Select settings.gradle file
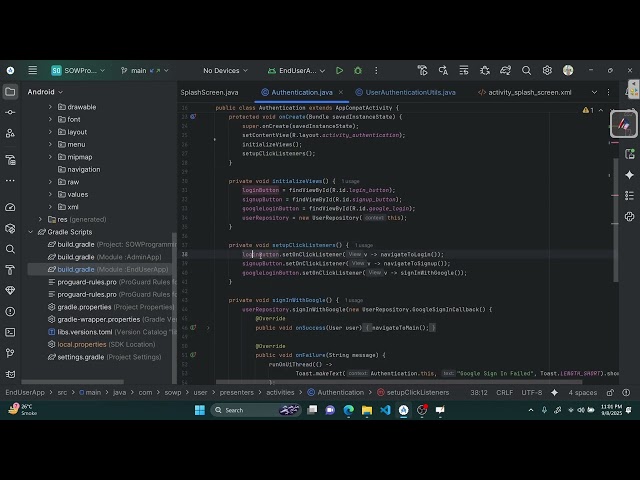This screenshot has height=480, width=640. [x=104, y=357]
